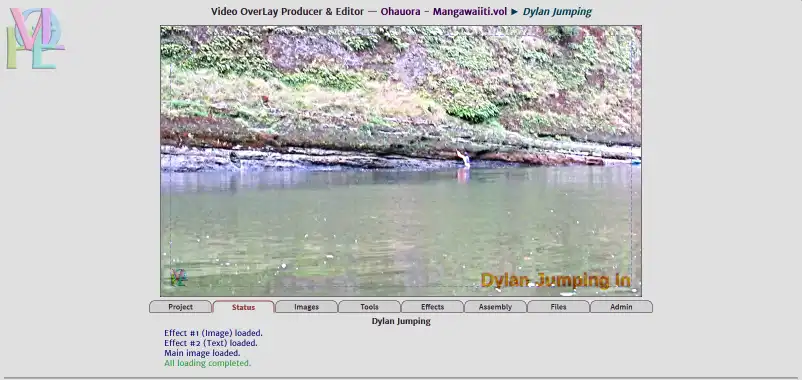Go to the Effects tab
The image size is (802, 380).
point(432,307)
